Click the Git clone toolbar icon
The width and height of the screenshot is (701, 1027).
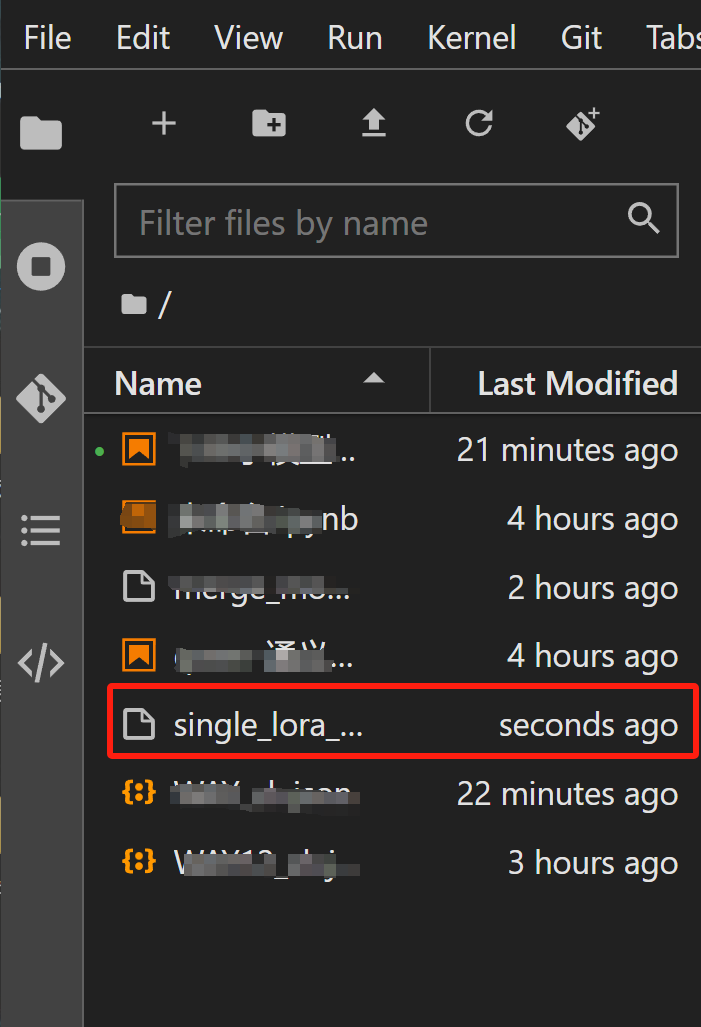pos(583,123)
